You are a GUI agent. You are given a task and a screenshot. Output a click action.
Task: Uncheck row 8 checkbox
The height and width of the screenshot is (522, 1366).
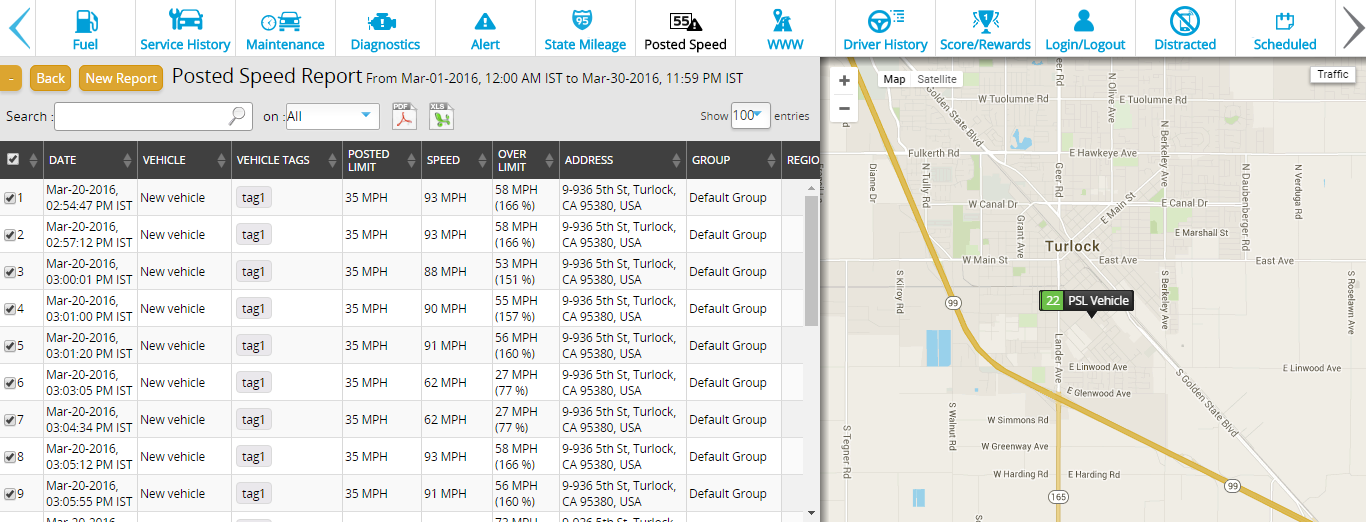tap(9, 457)
